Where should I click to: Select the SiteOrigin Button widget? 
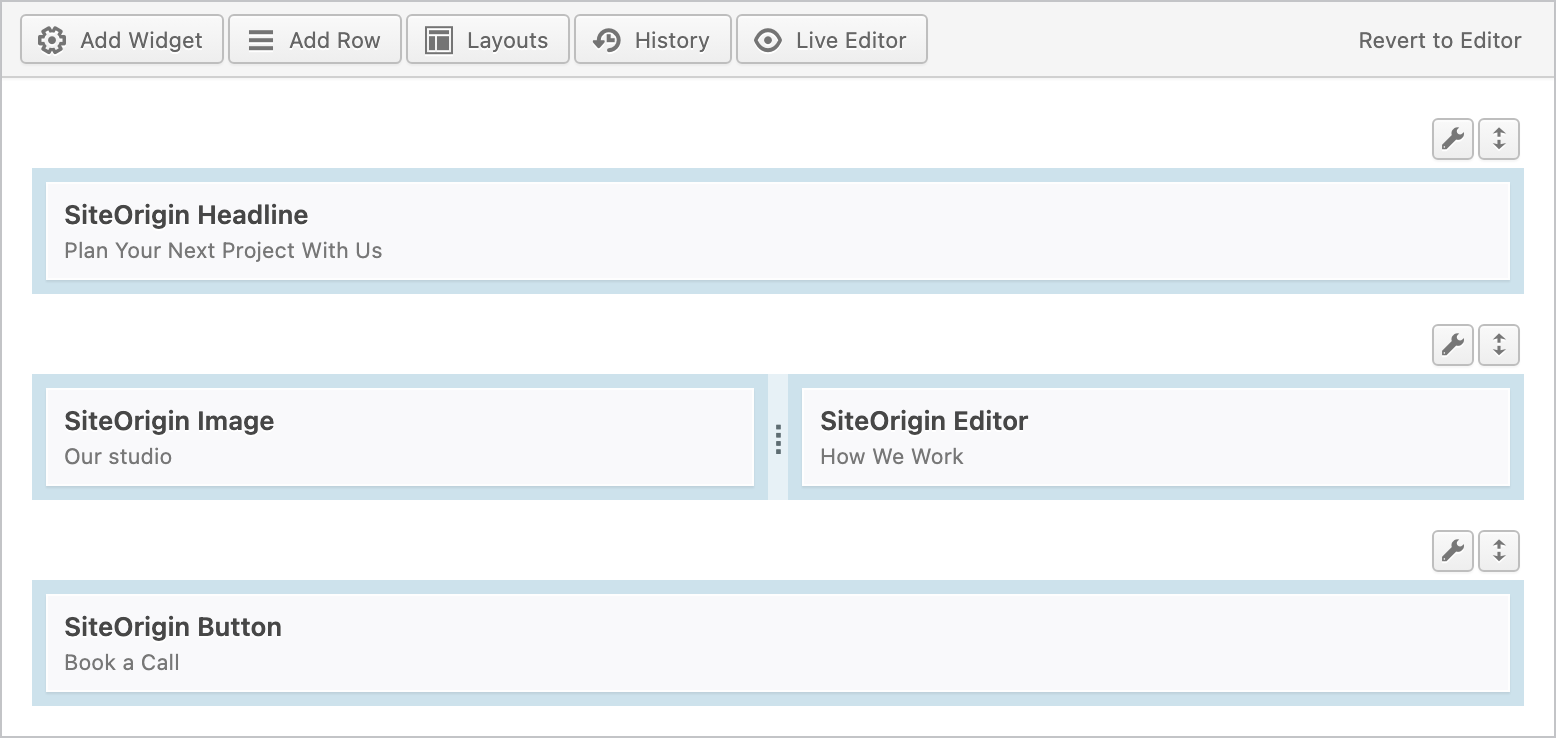tap(778, 643)
